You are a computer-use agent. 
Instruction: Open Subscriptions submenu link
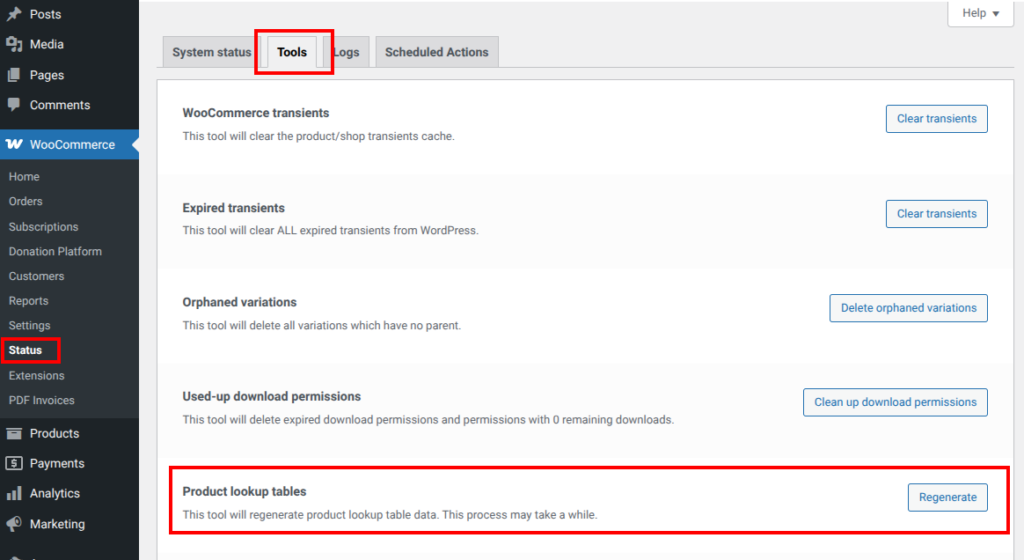click(x=43, y=226)
